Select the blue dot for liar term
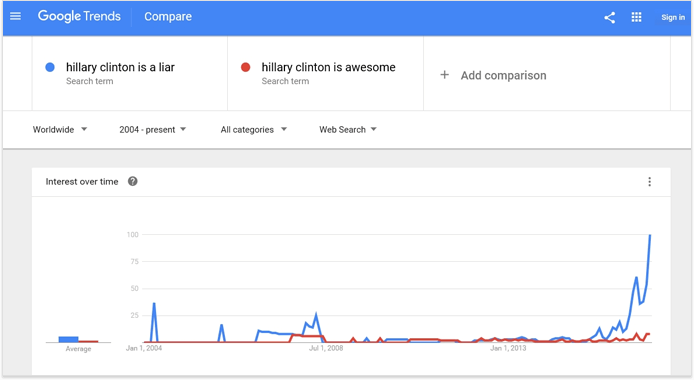 (50, 67)
